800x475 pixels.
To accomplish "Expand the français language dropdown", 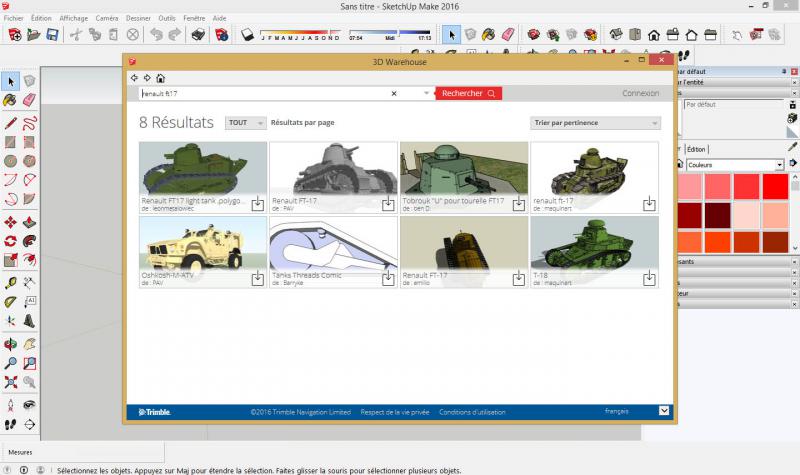I will 664,411.
